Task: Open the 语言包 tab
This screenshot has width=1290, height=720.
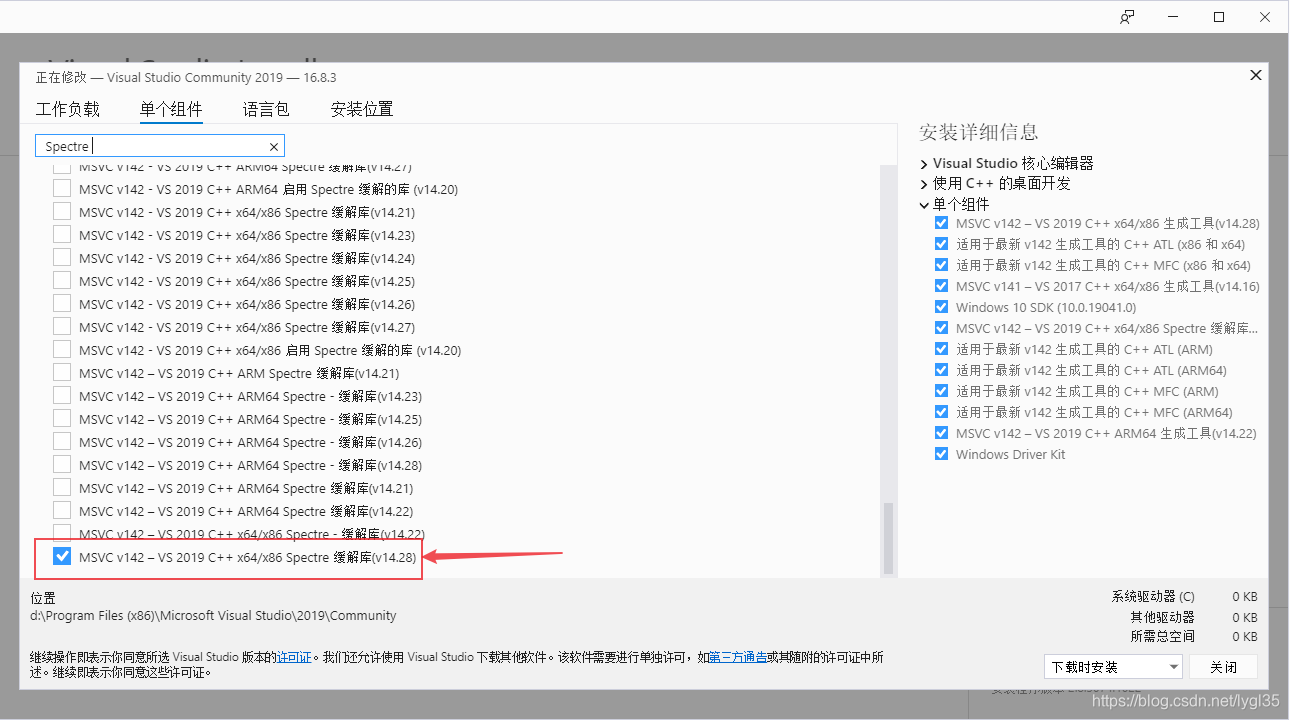Action: [266, 110]
